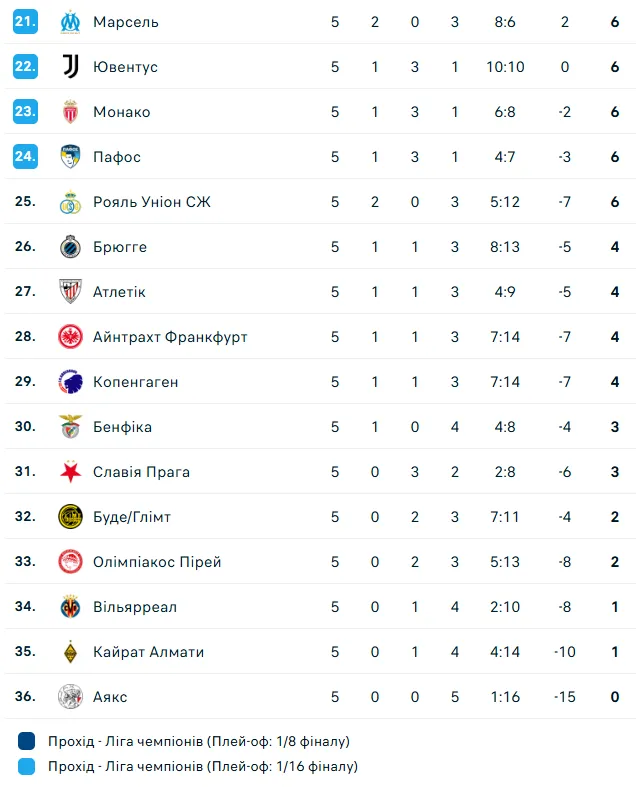Image resolution: width=636 pixels, height=787 pixels.
Task: Click the Benfica club crest
Action: (69, 427)
